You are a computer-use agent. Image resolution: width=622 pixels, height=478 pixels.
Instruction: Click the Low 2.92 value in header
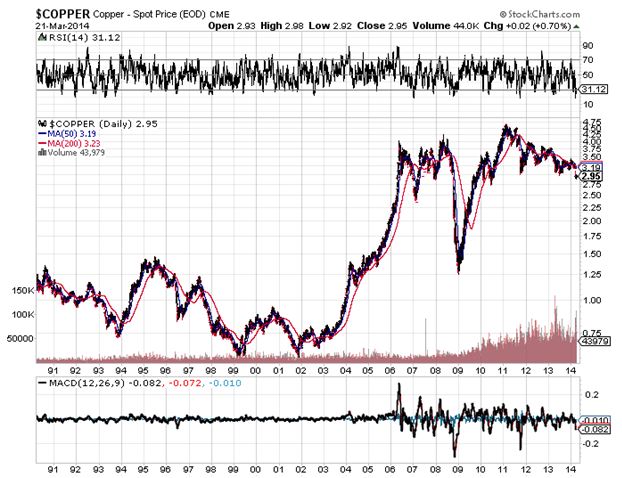[330, 26]
